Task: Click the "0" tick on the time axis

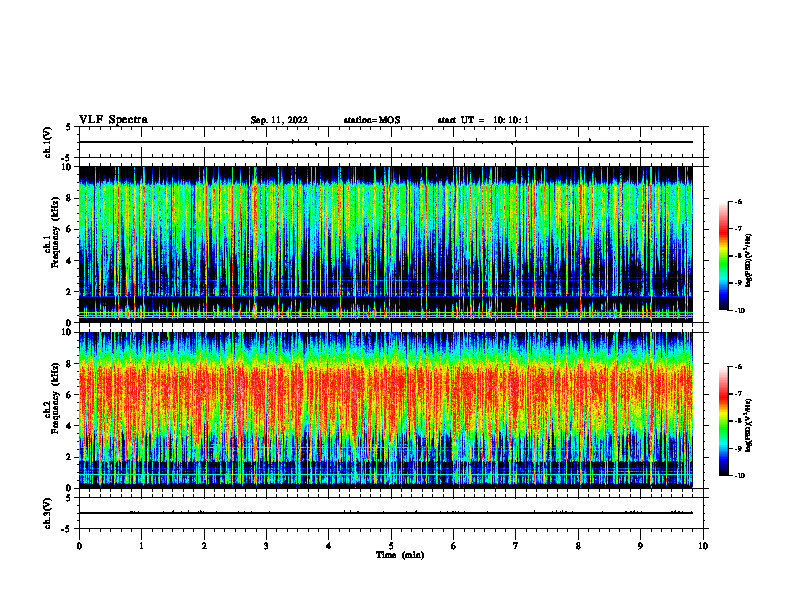Action: 79,546
